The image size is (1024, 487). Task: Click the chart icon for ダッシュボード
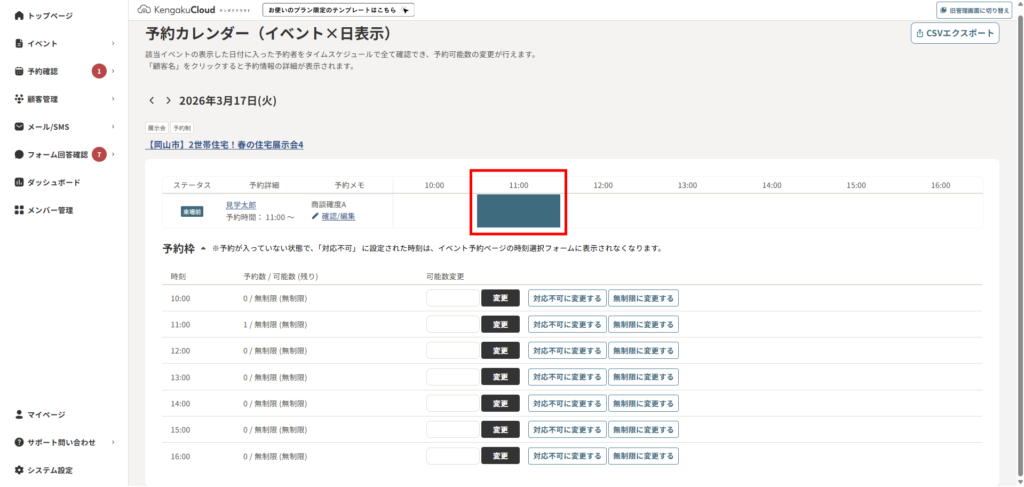pos(19,182)
